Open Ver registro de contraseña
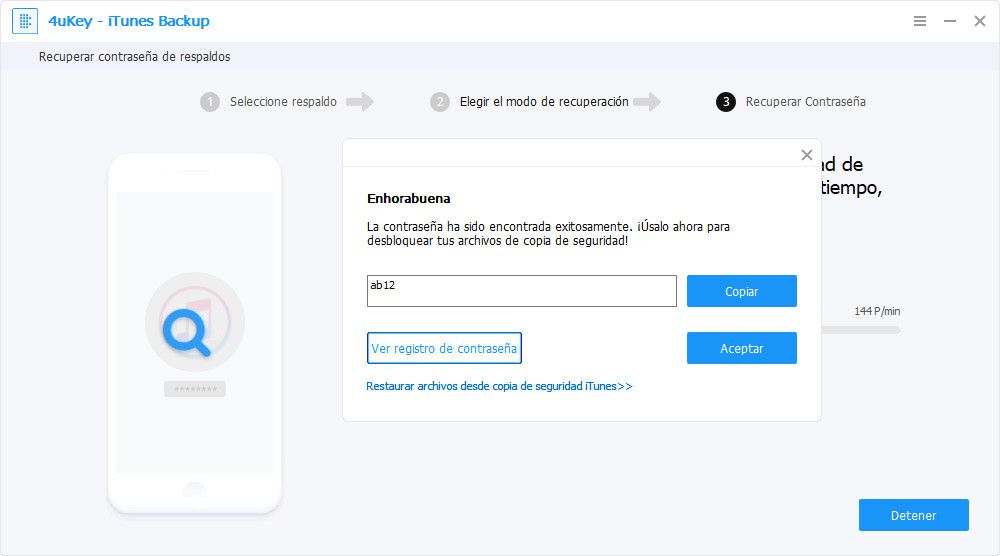 [x=444, y=348]
